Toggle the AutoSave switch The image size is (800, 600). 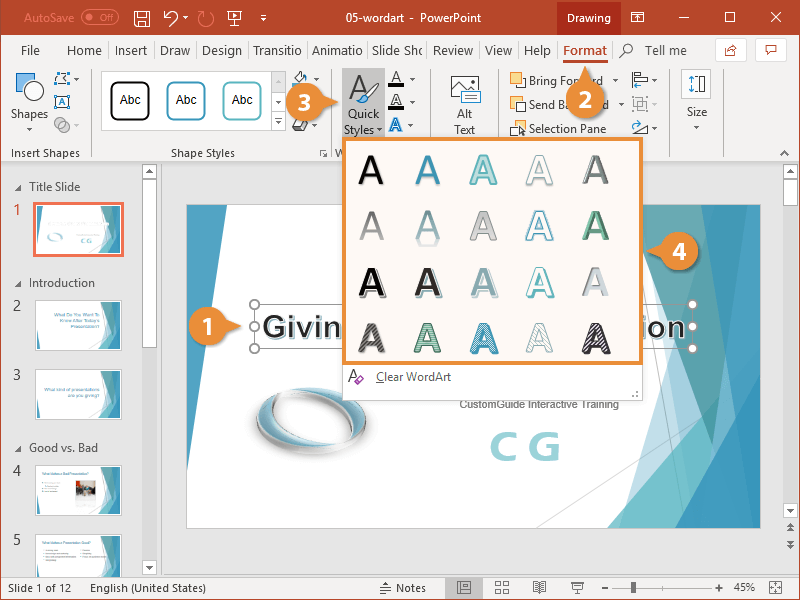[x=99, y=18]
